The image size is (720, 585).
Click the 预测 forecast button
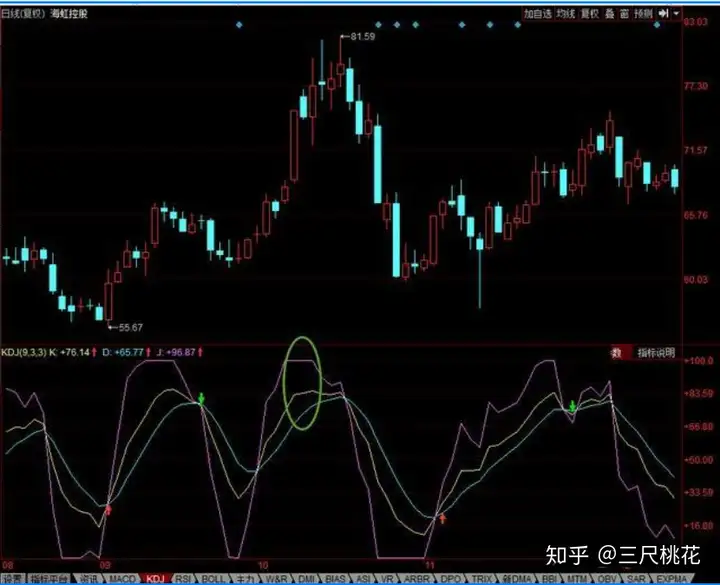(643, 14)
